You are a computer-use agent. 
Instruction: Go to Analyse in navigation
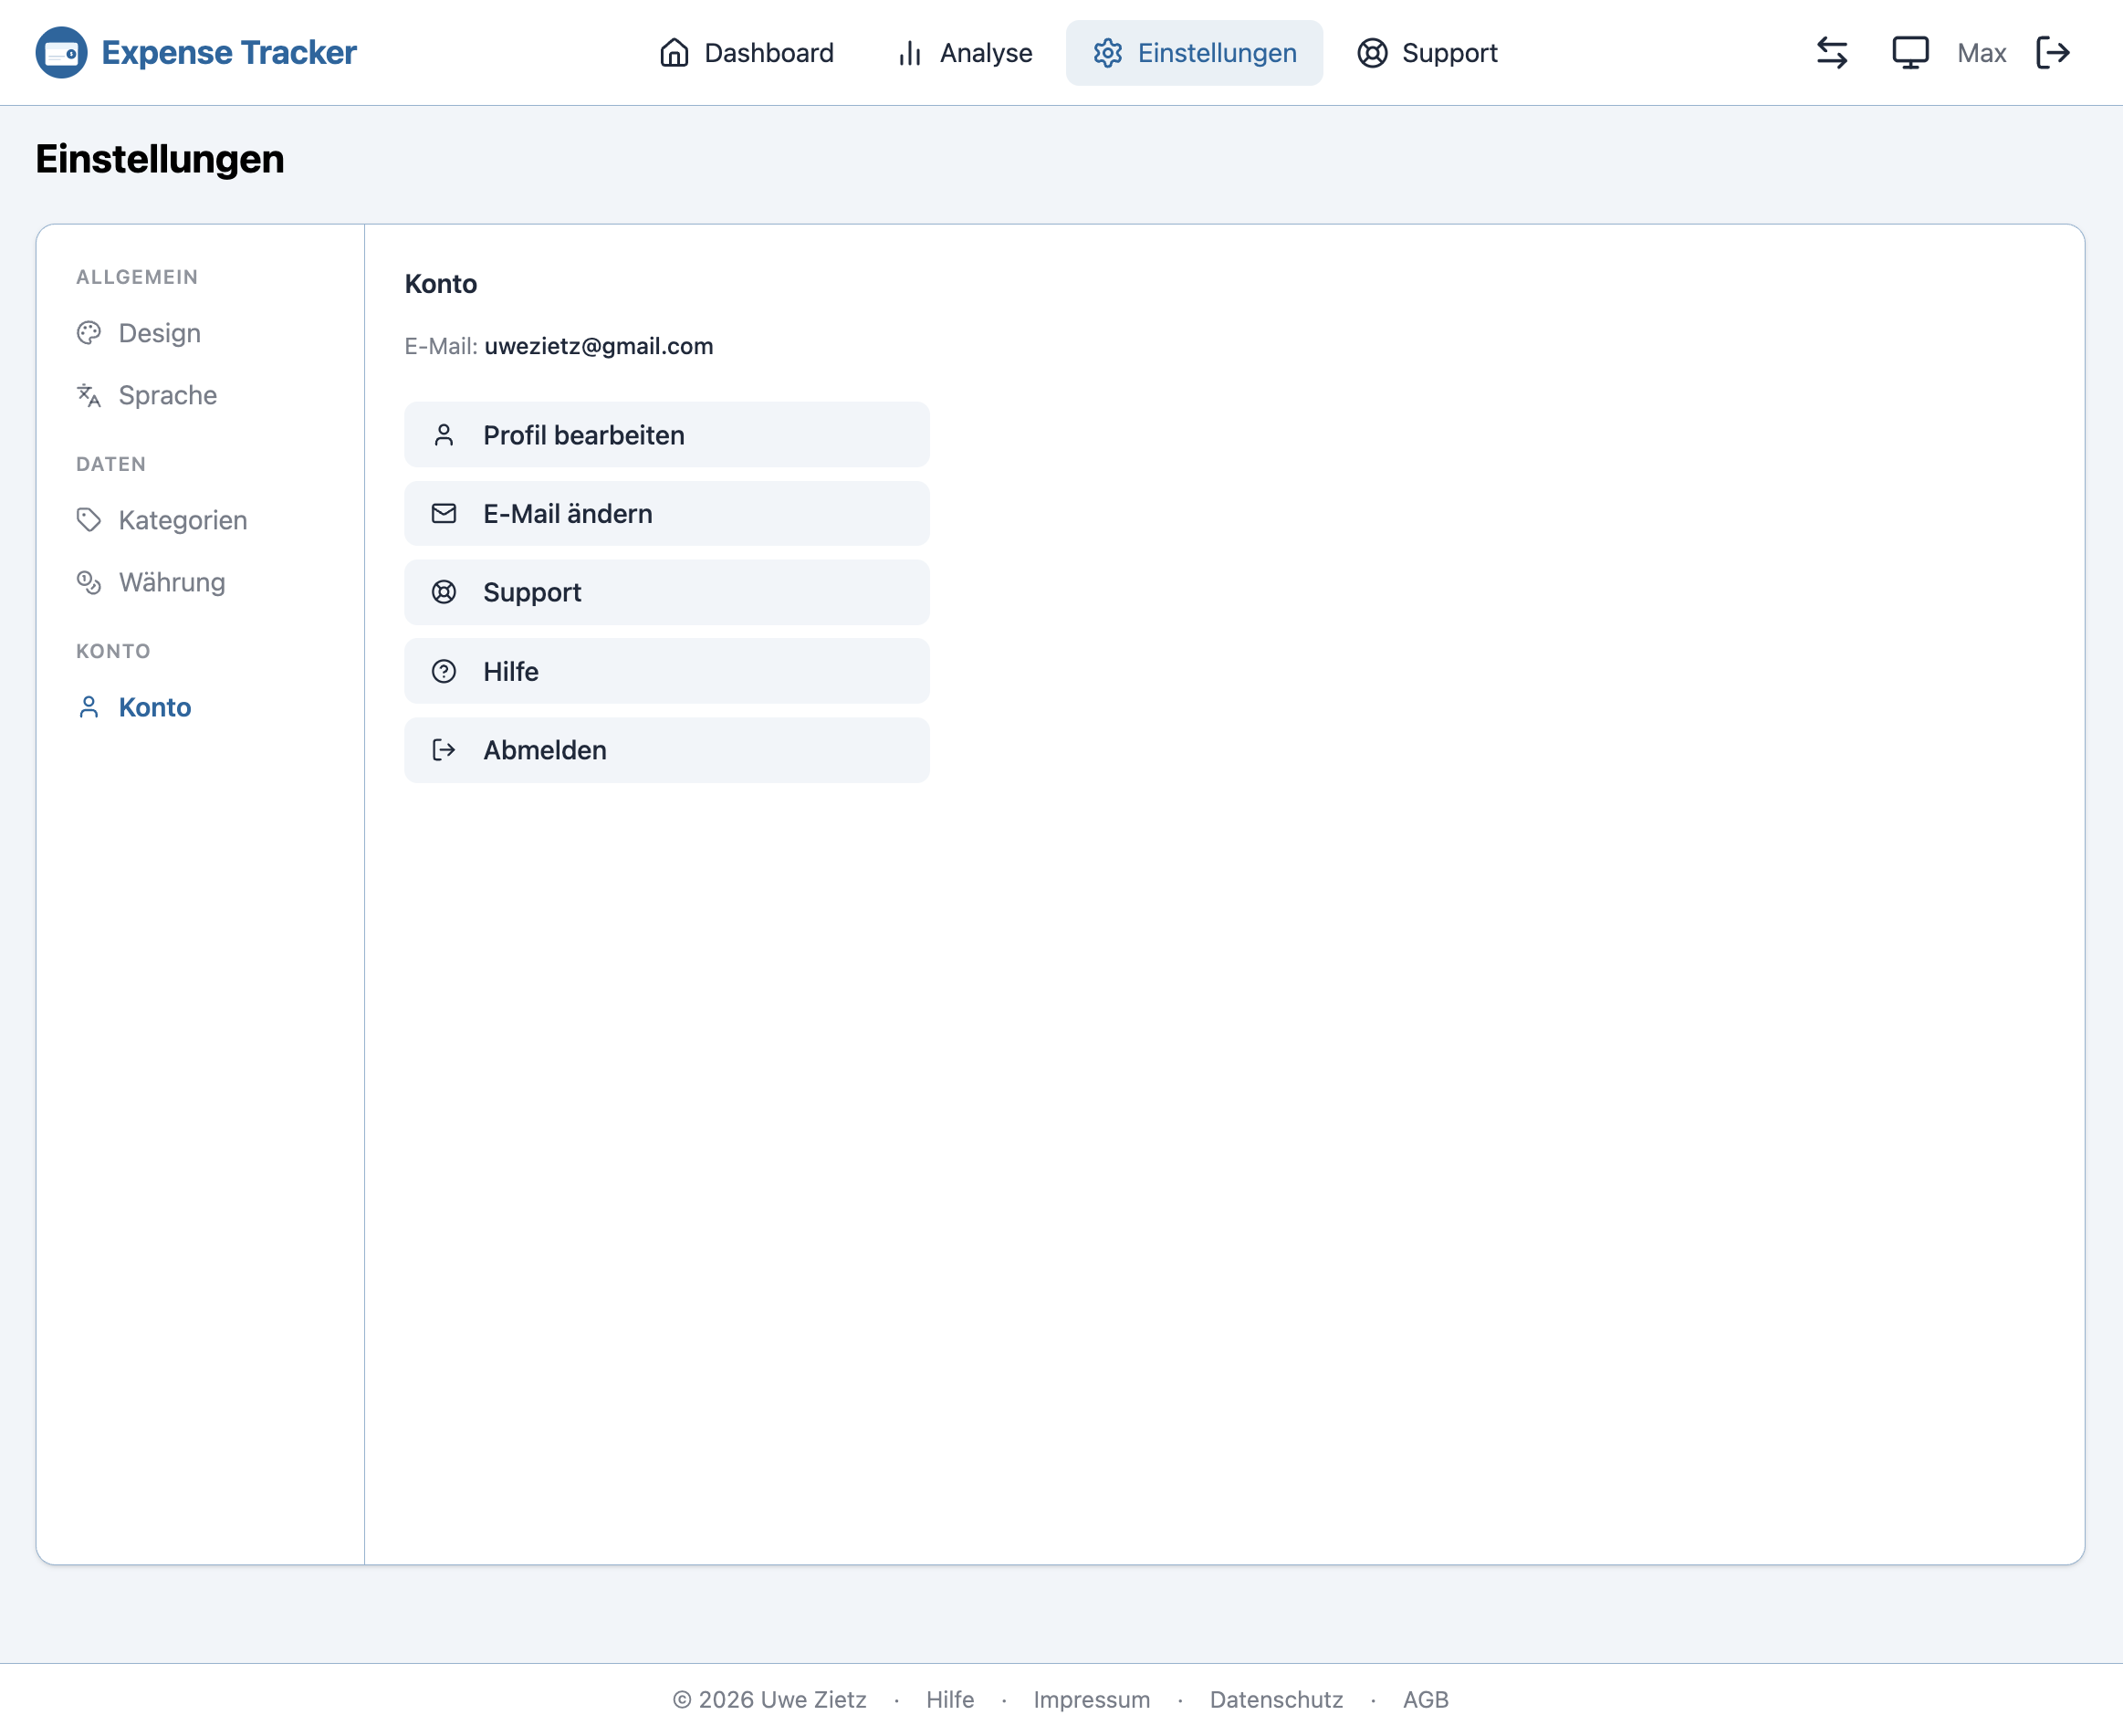pyautogui.click(x=964, y=53)
